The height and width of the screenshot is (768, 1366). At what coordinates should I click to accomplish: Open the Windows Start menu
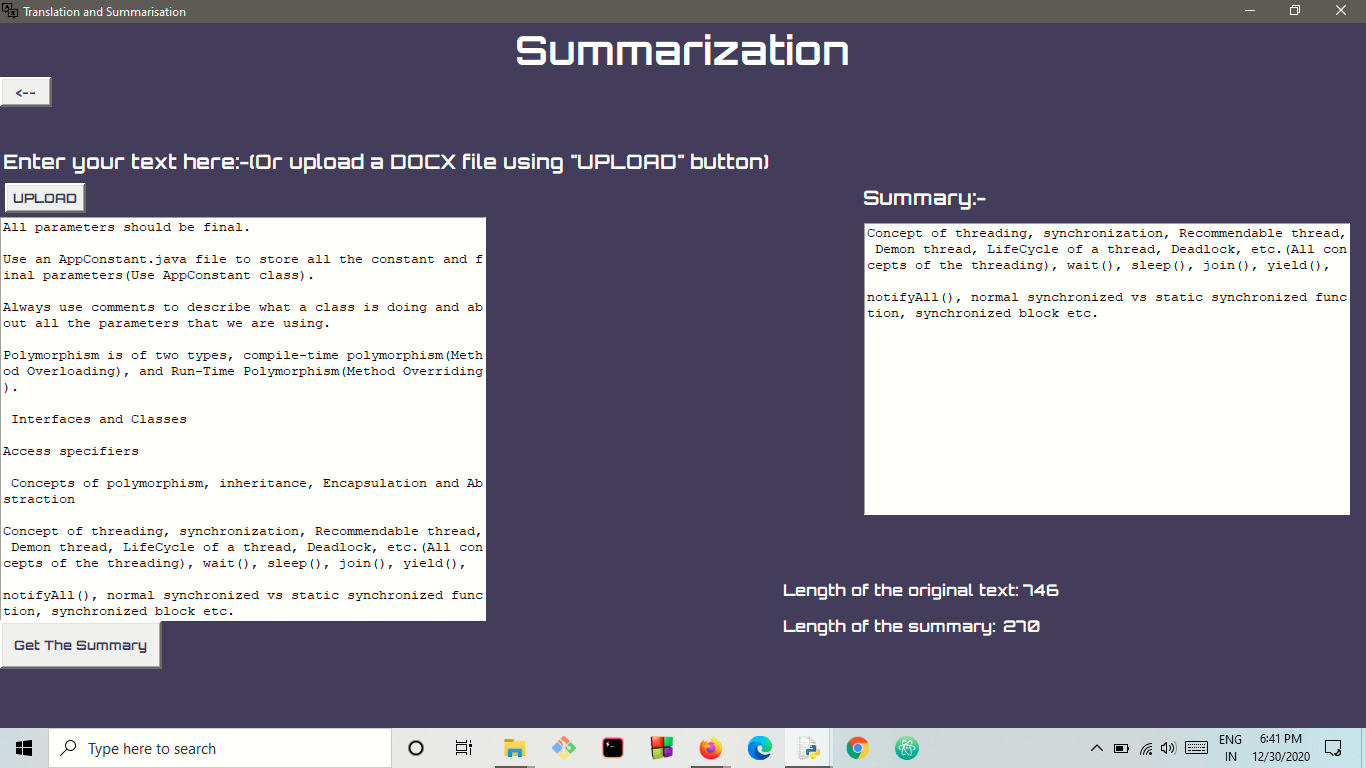[23, 747]
